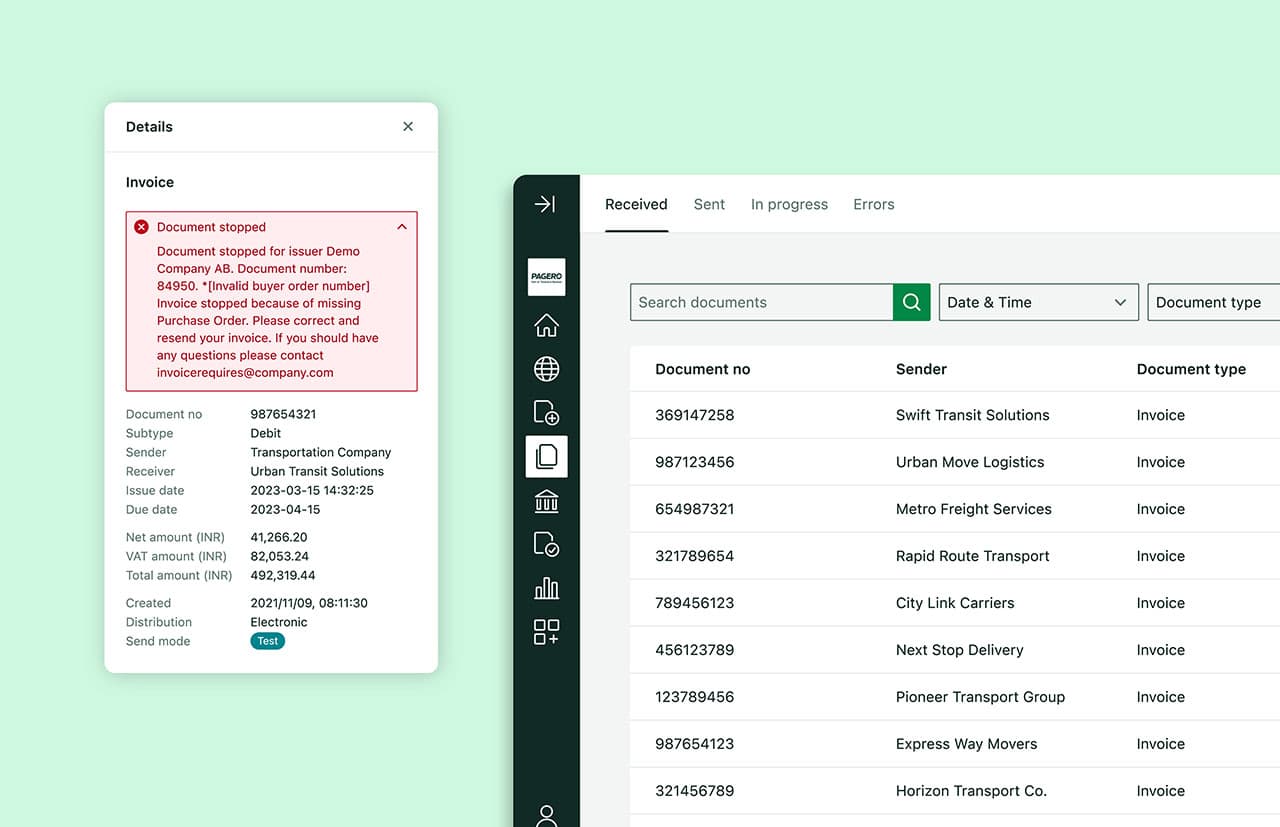Switch to the Received tab

point(636,204)
